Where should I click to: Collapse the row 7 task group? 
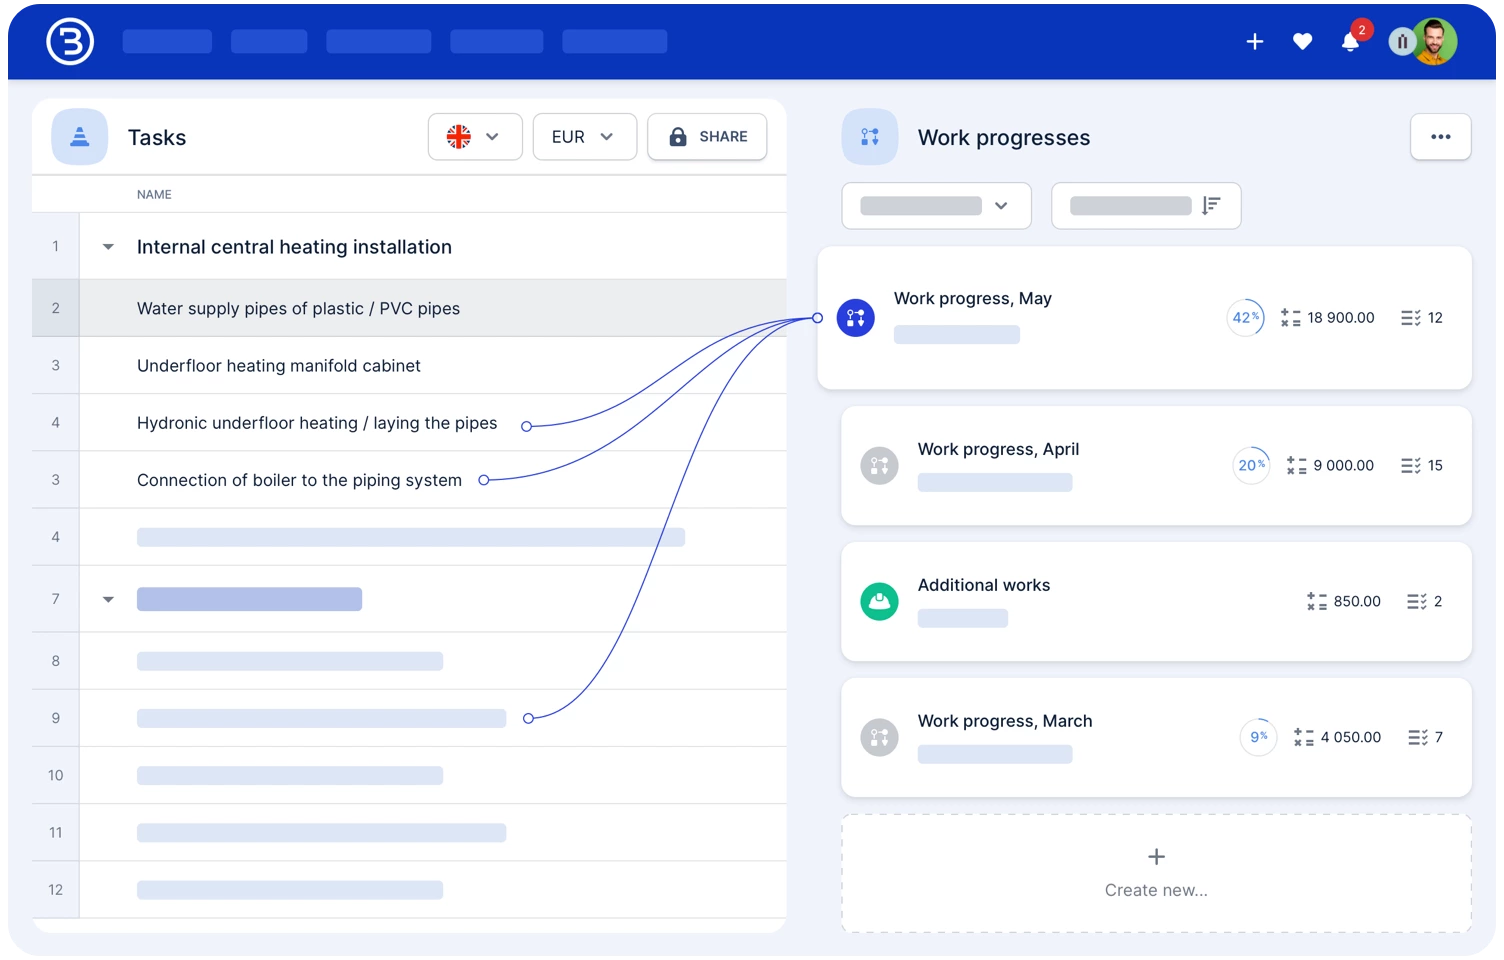tap(108, 600)
